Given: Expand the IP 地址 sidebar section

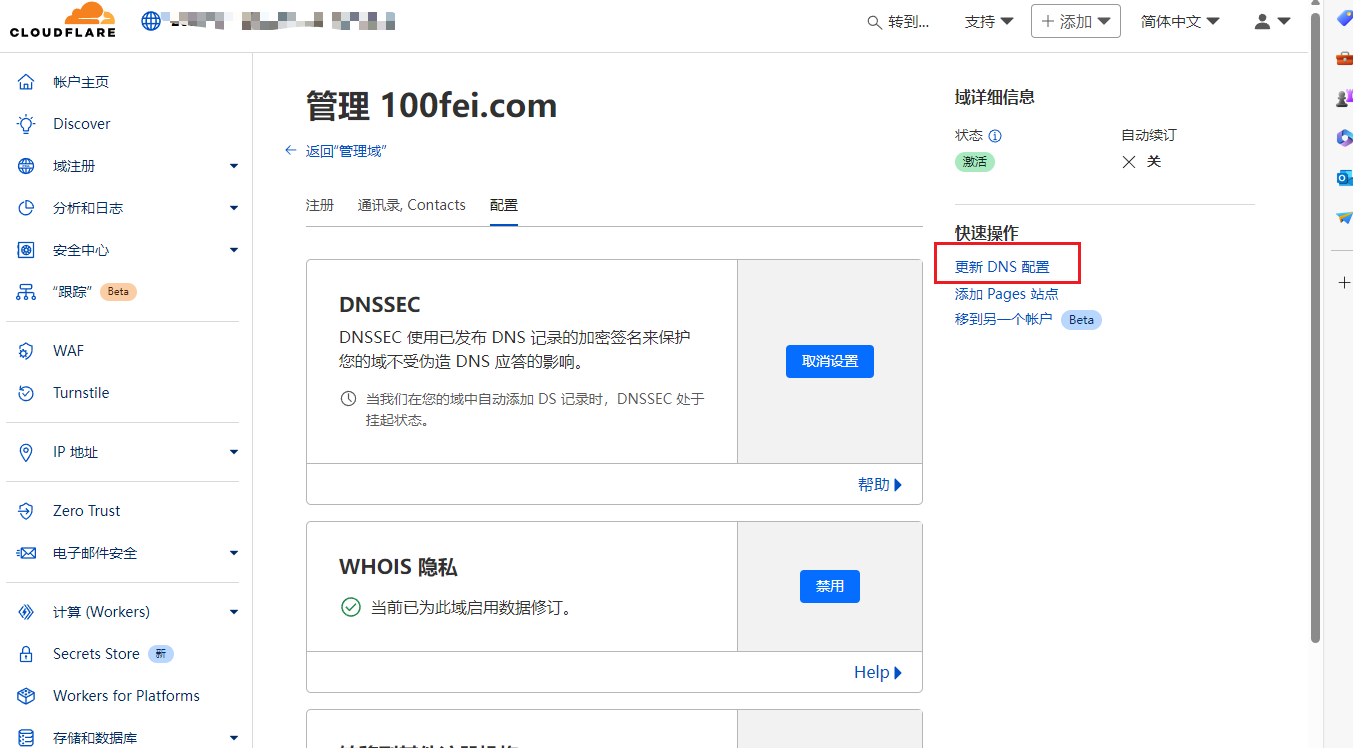Looking at the screenshot, I should (x=234, y=452).
